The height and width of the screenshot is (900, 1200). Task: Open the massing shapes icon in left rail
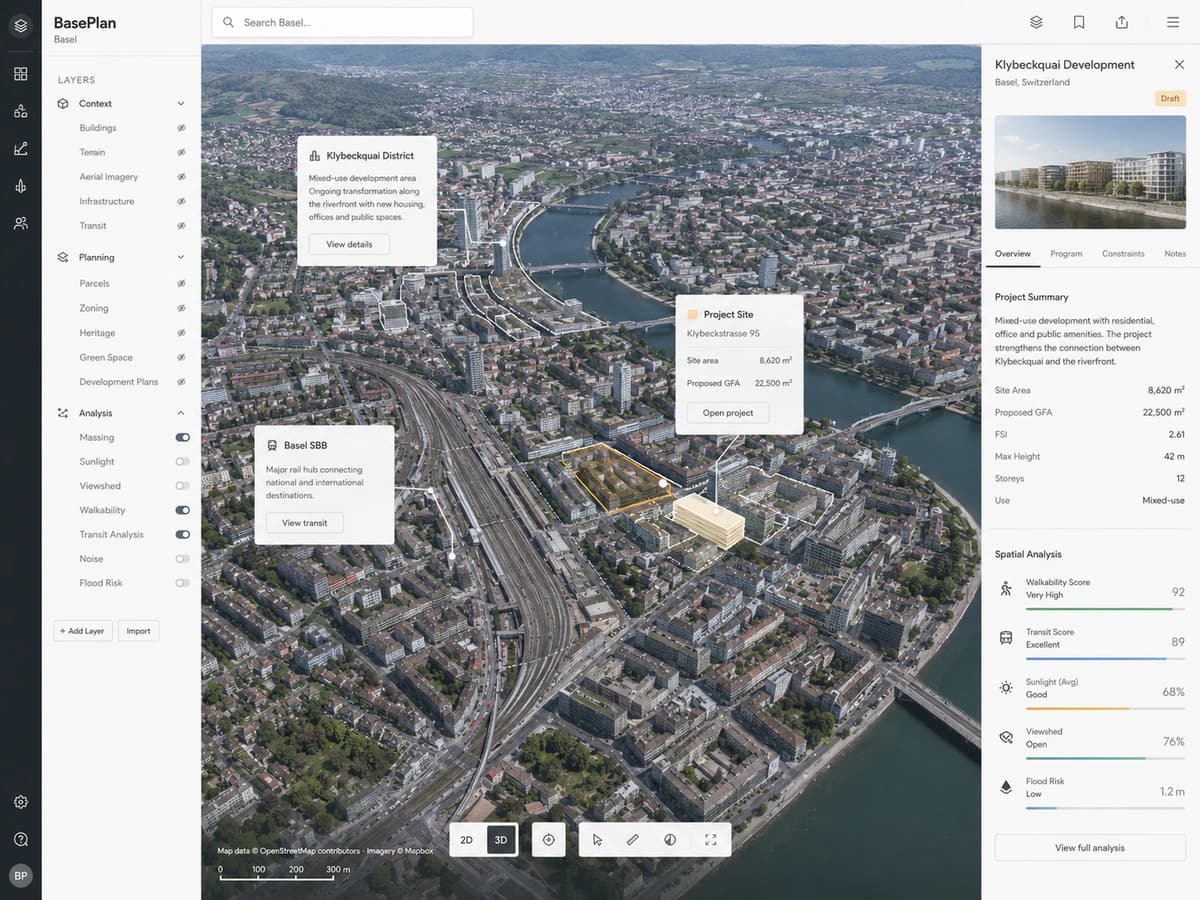[20, 111]
